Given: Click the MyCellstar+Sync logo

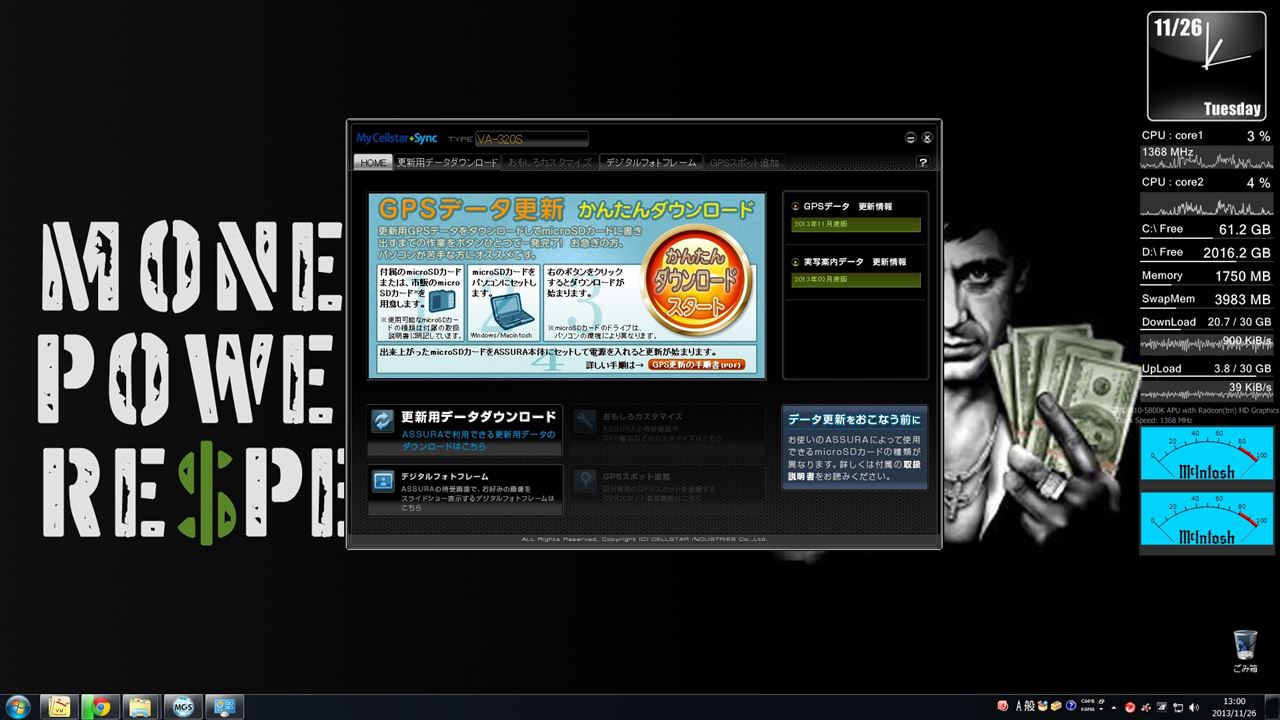Looking at the screenshot, I should point(397,138).
